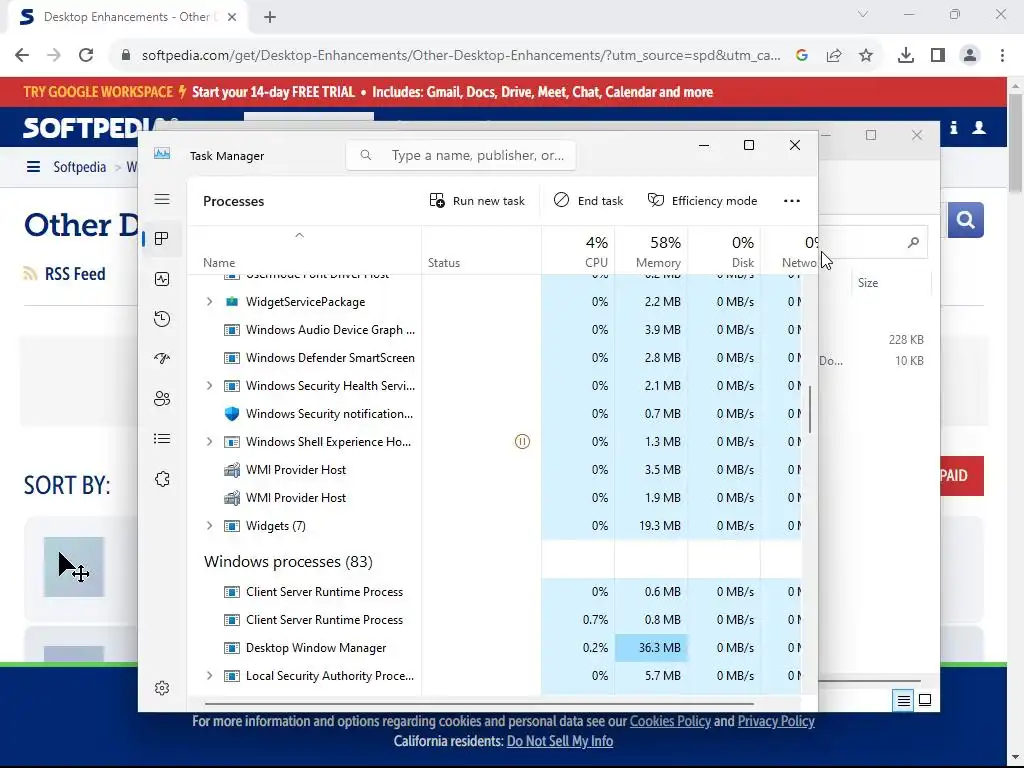The image size is (1024, 768).
Task: Open Task Manager hamburger navigation menu
Action: (x=162, y=199)
